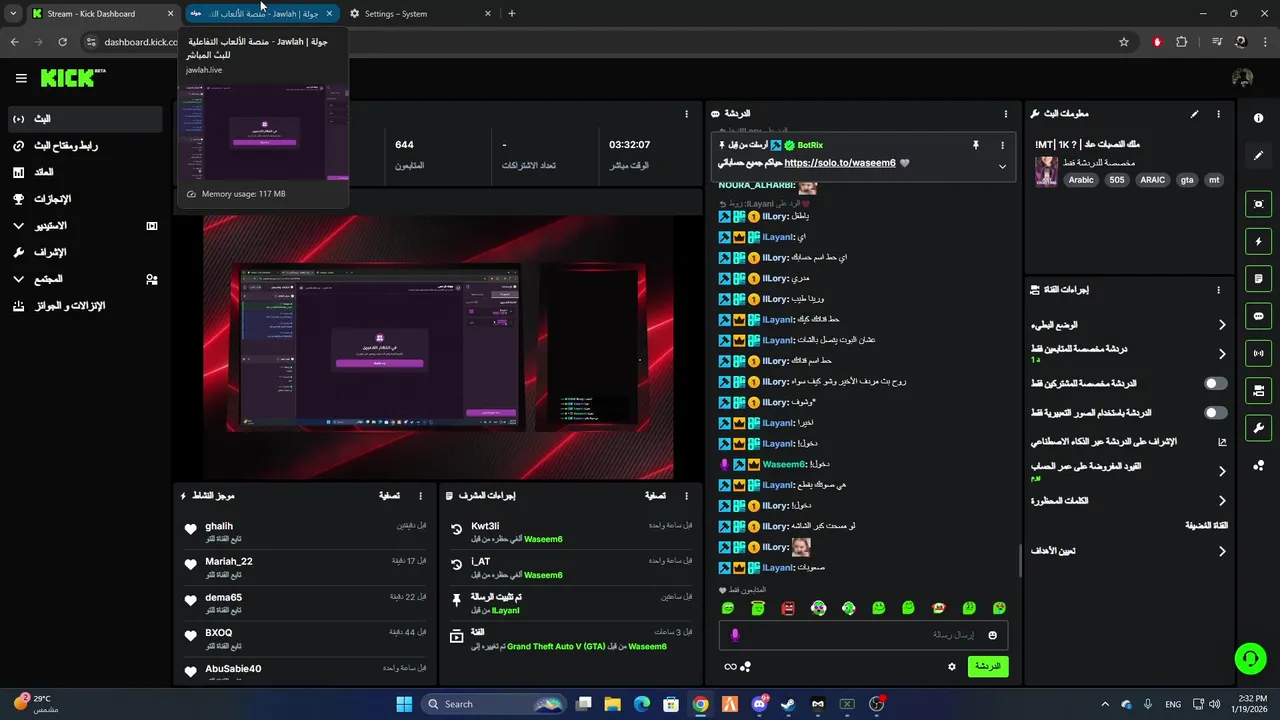Open chat panel three-dot menu
The image size is (1280, 720).
(1006, 114)
